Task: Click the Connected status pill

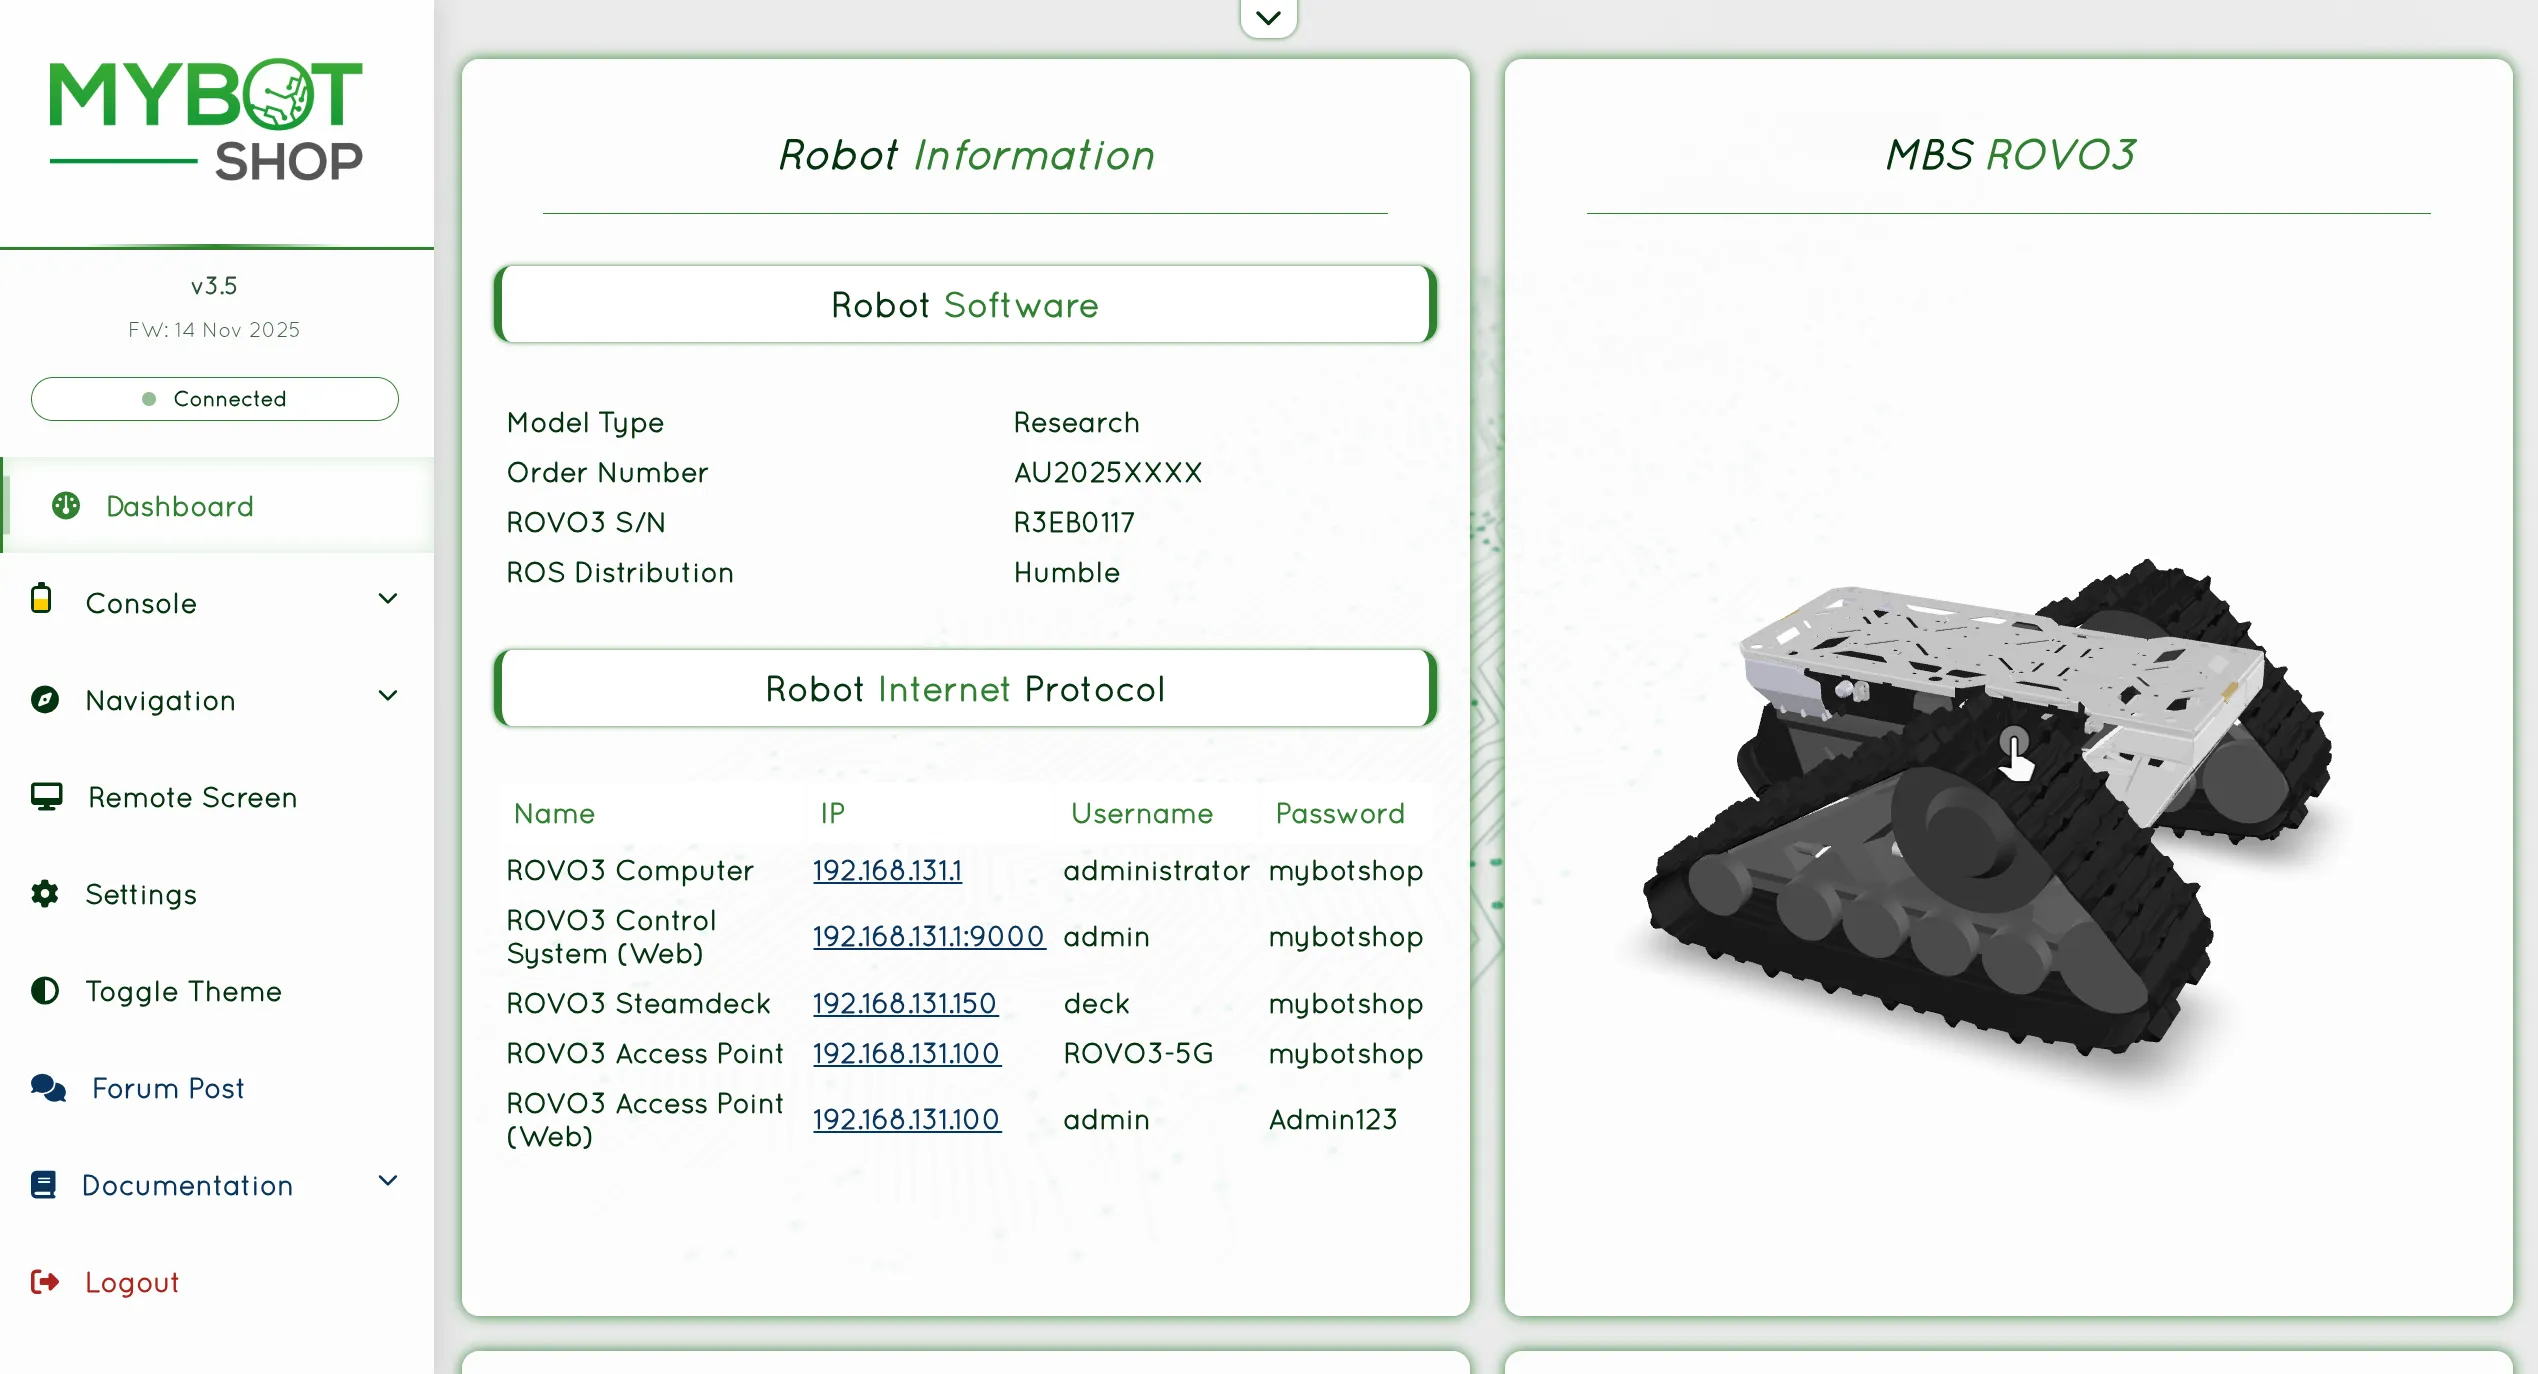Action: tap(214, 399)
